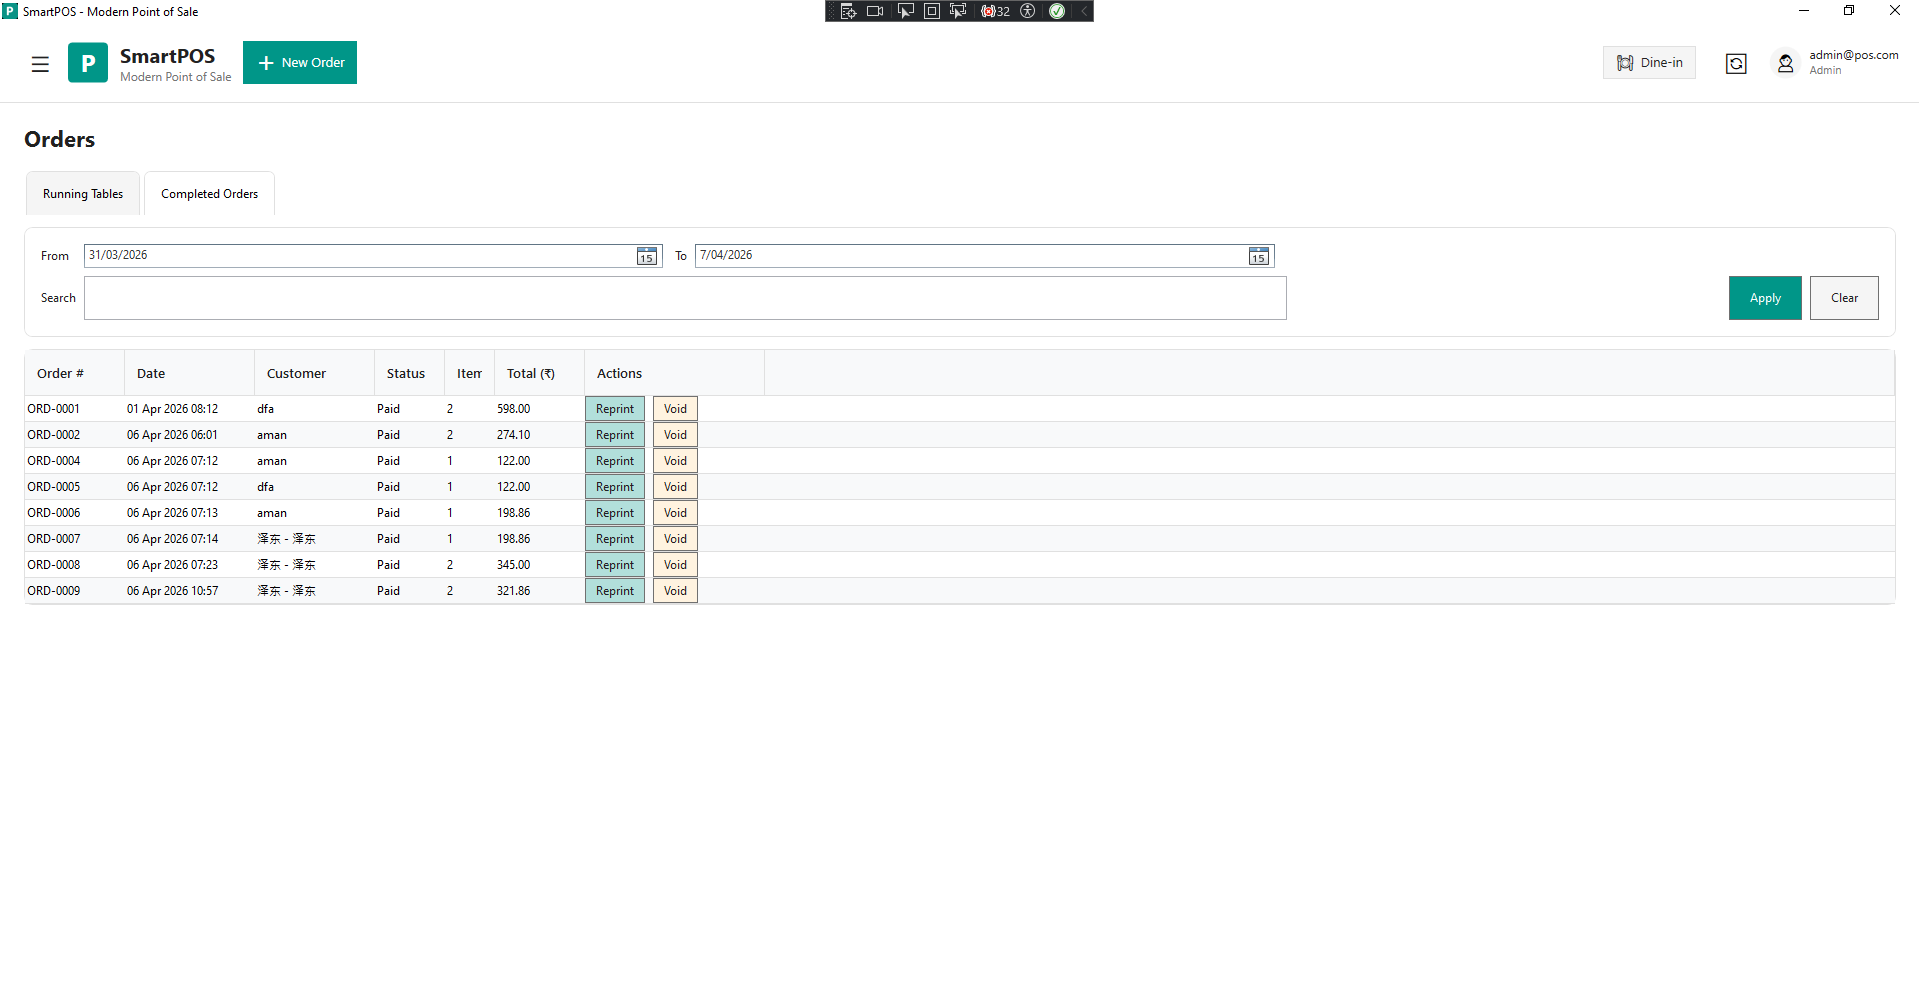The height and width of the screenshot is (991, 1919).
Task: Focus the Search input field
Action: click(685, 298)
